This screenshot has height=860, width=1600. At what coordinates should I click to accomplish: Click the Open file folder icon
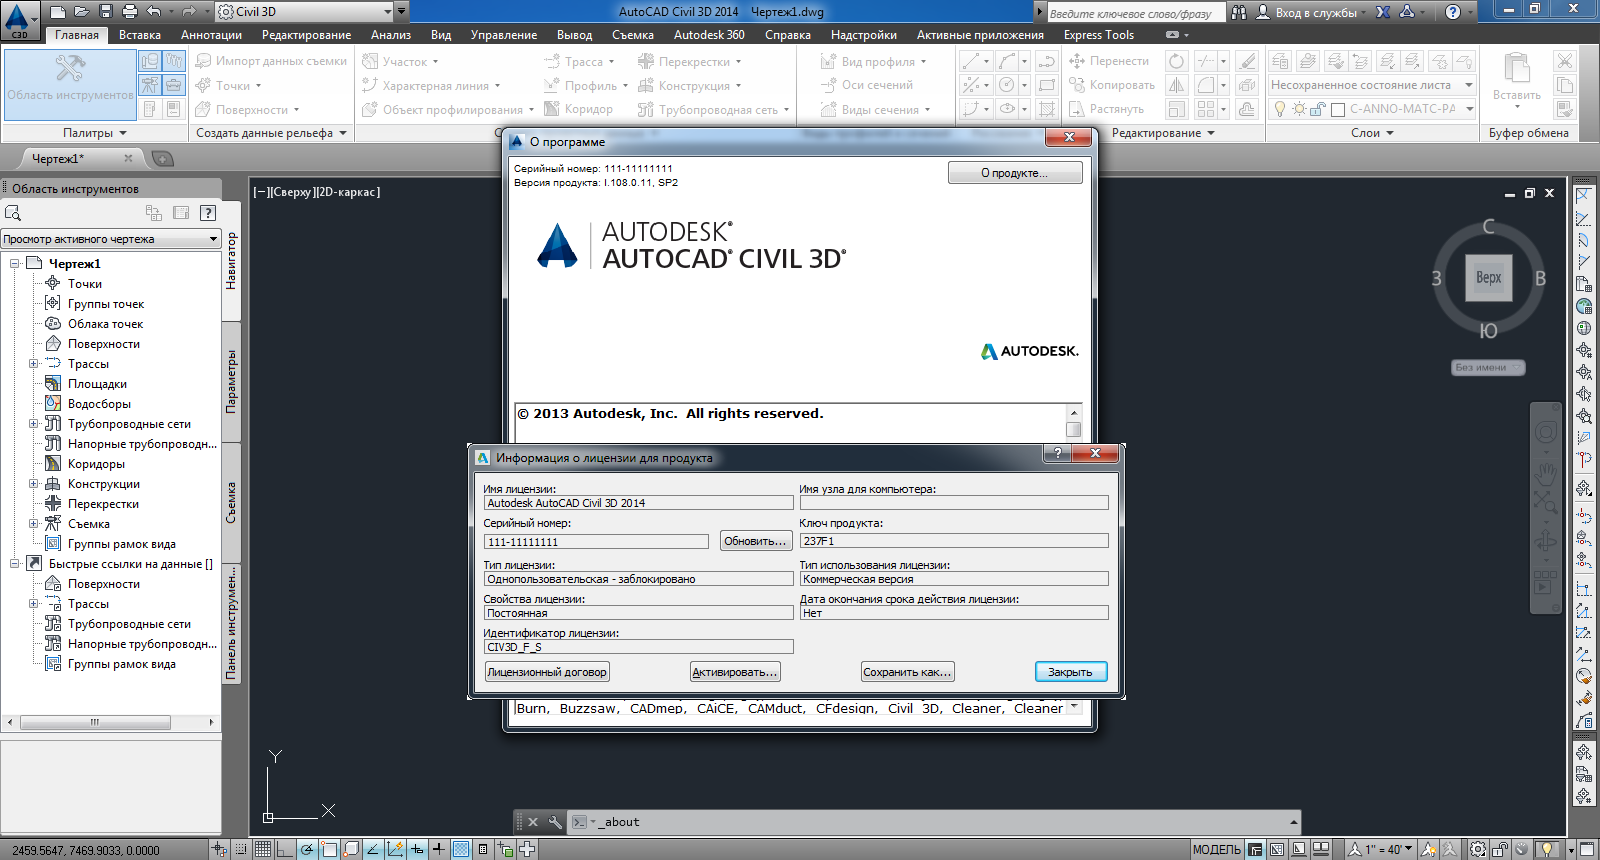[x=81, y=12]
